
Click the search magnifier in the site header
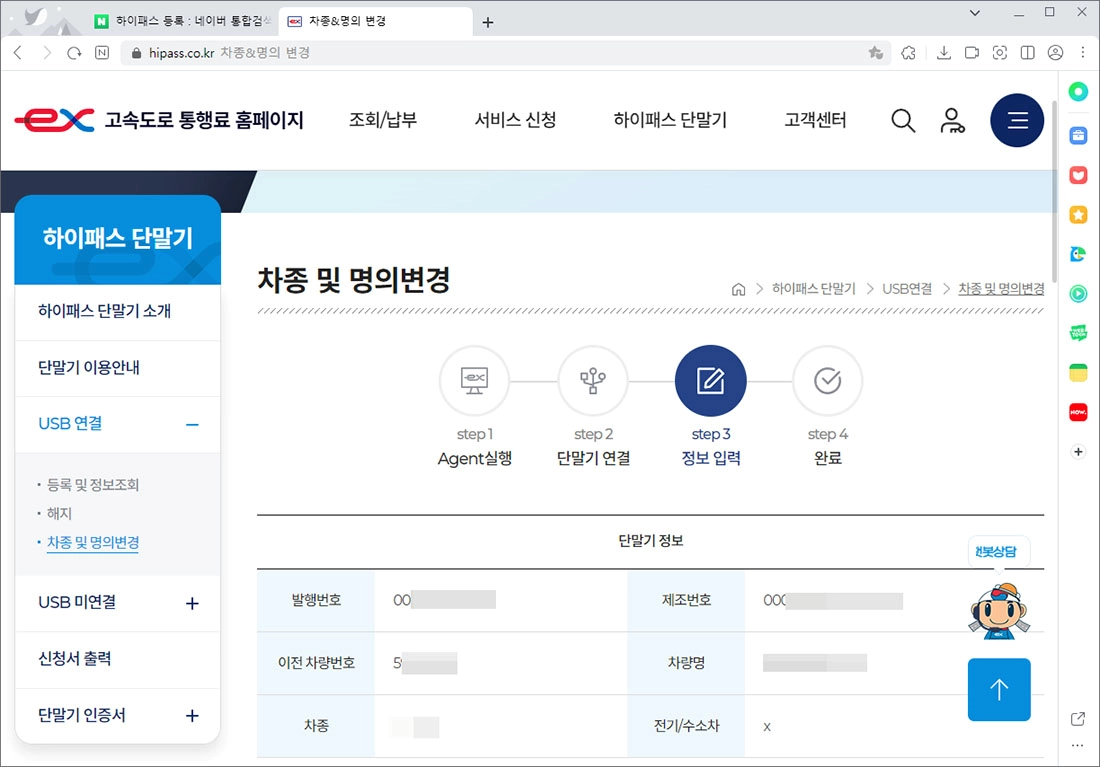click(x=903, y=120)
